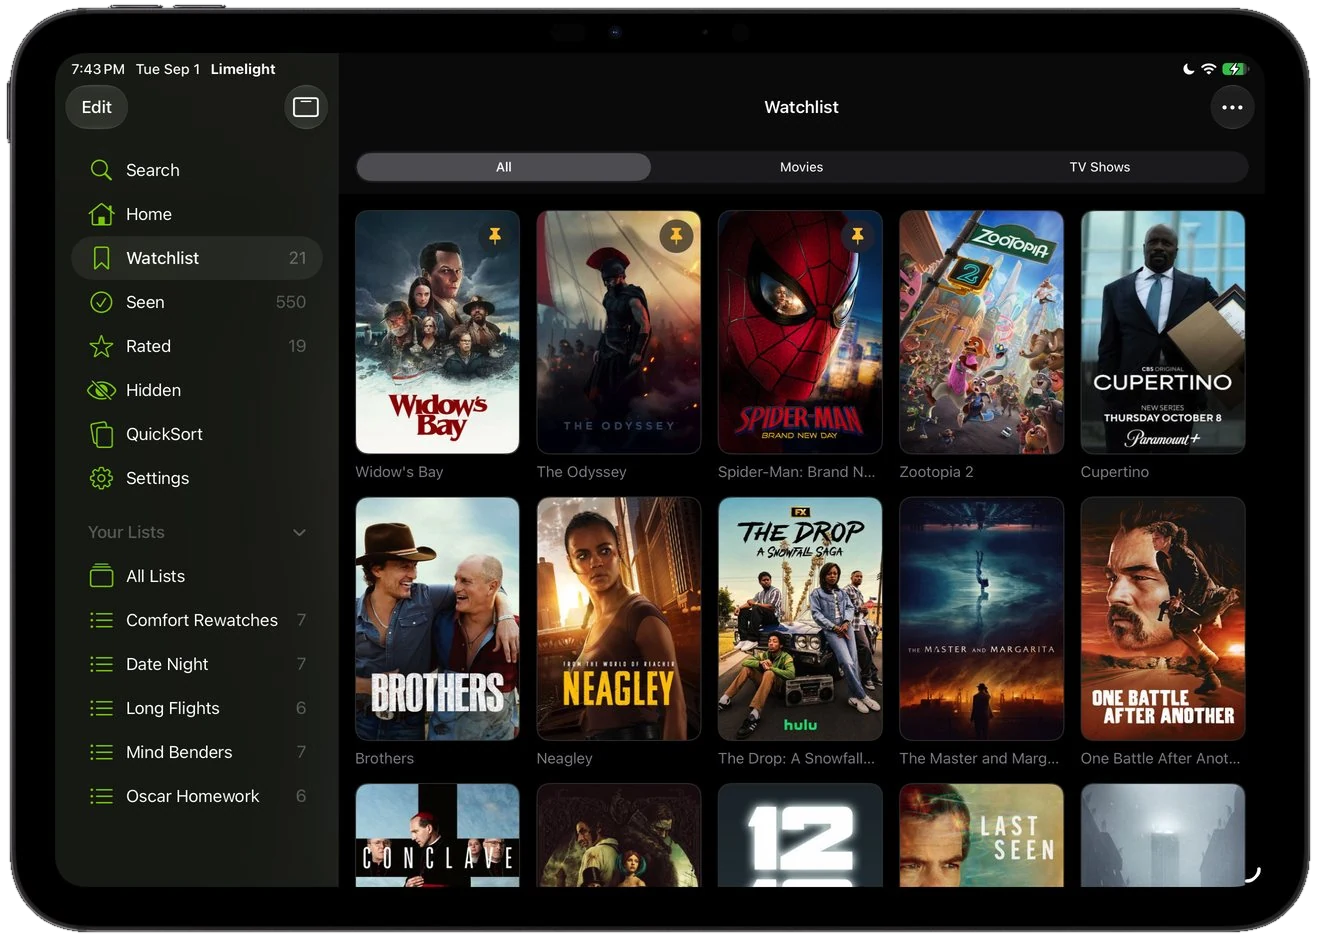
Task: Click the QuickSort label in sidebar
Action: 164,434
